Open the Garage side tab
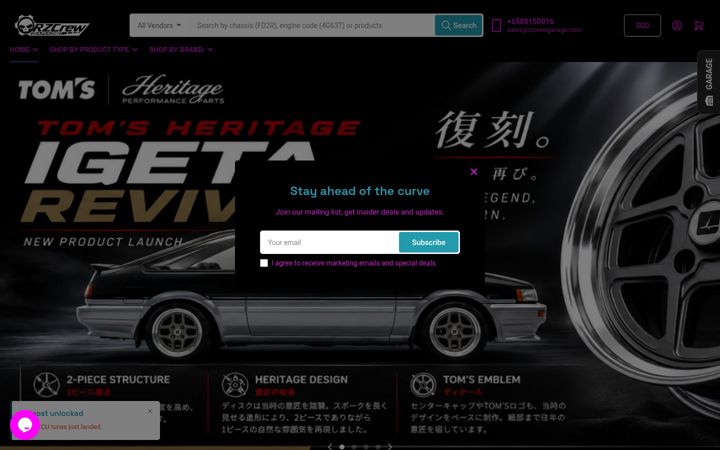The image size is (720, 450). coord(709,81)
